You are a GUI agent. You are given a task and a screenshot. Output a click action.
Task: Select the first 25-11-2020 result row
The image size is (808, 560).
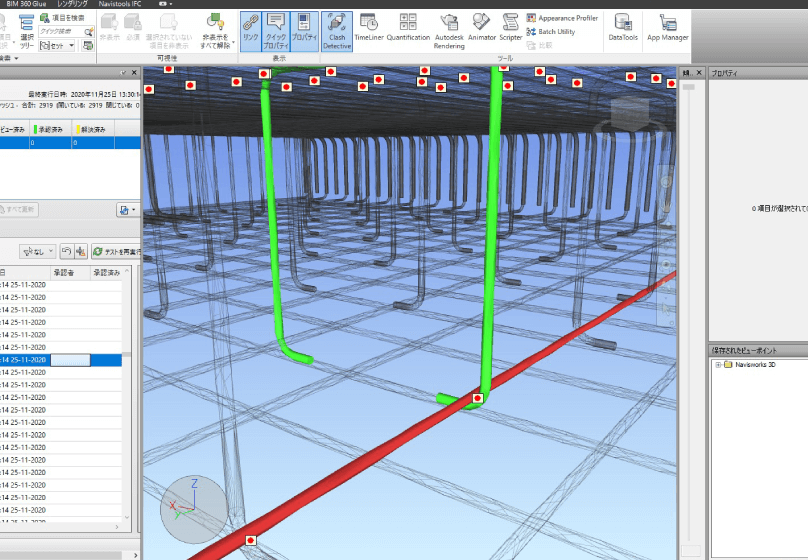61,285
